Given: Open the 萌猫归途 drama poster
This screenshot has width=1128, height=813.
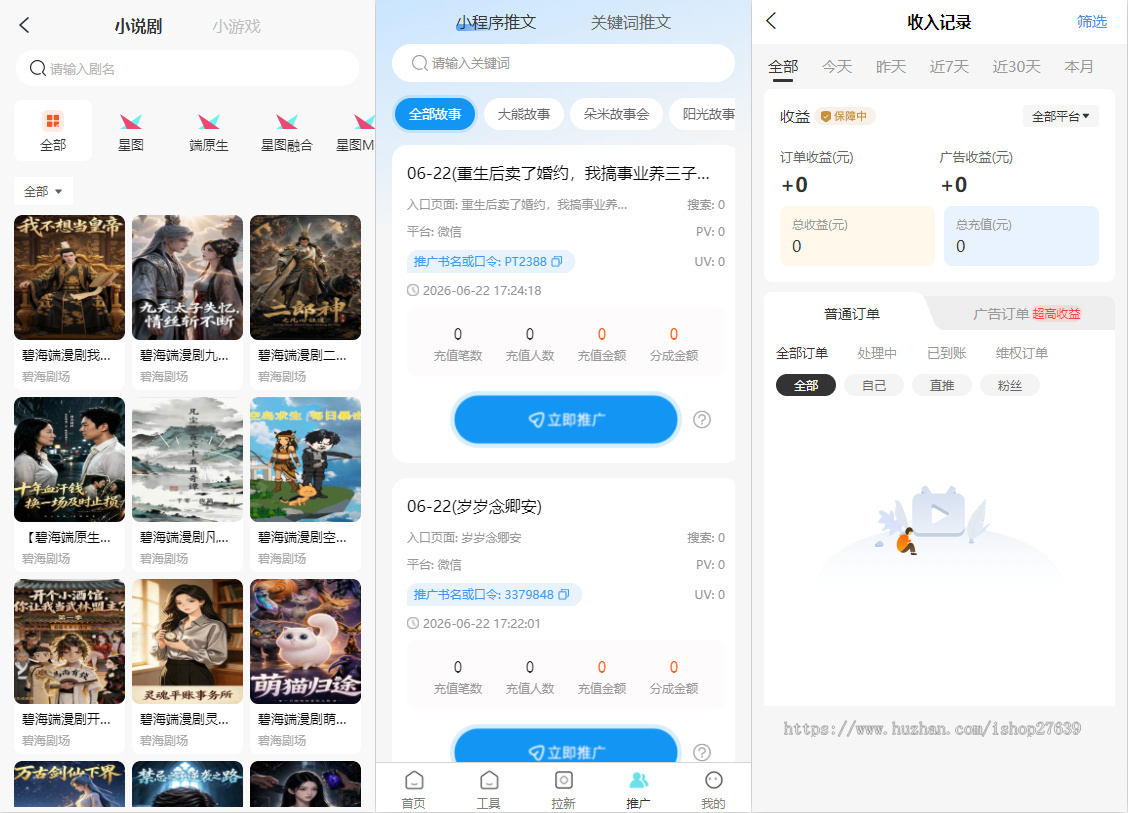Looking at the screenshot, I should pyautogui.click(x=305, y=641).
